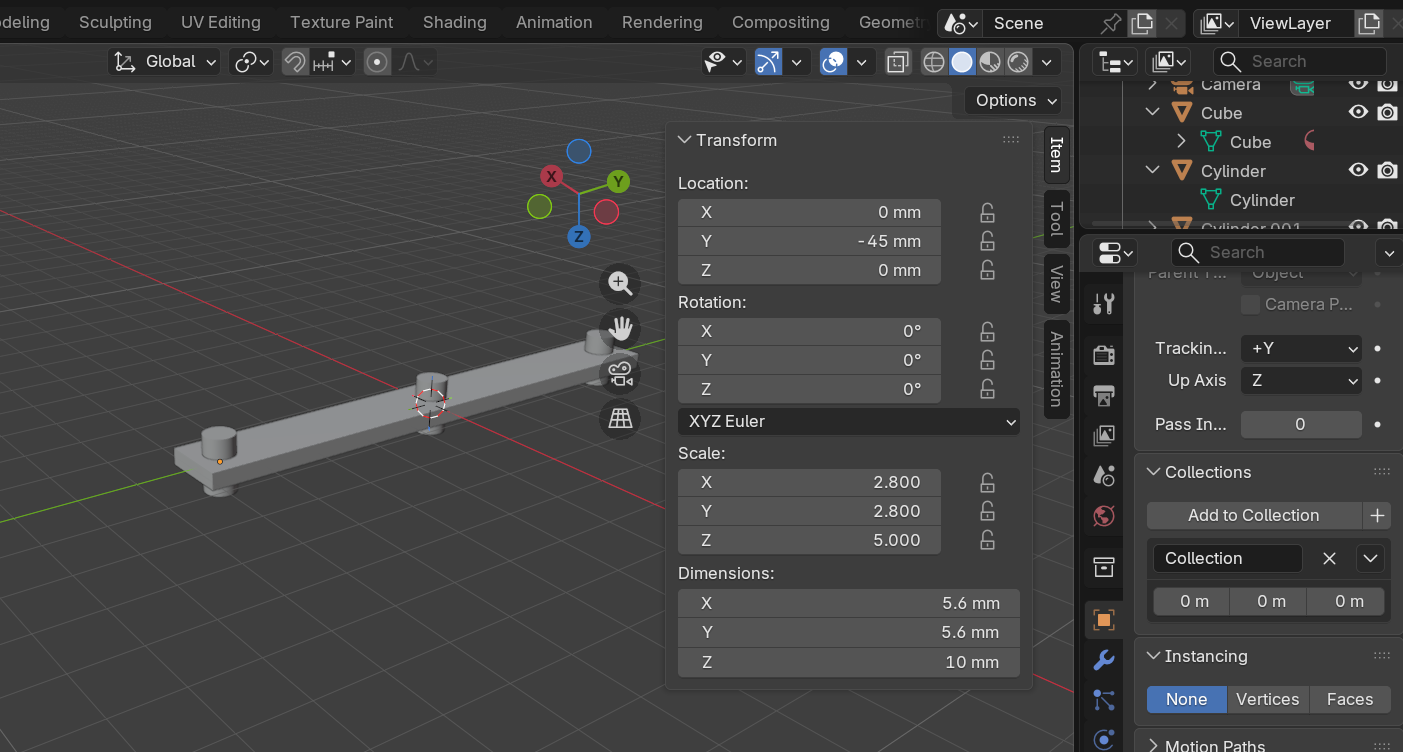
Task: Select Faces instancing option
Action: (x=1350, y=699)
